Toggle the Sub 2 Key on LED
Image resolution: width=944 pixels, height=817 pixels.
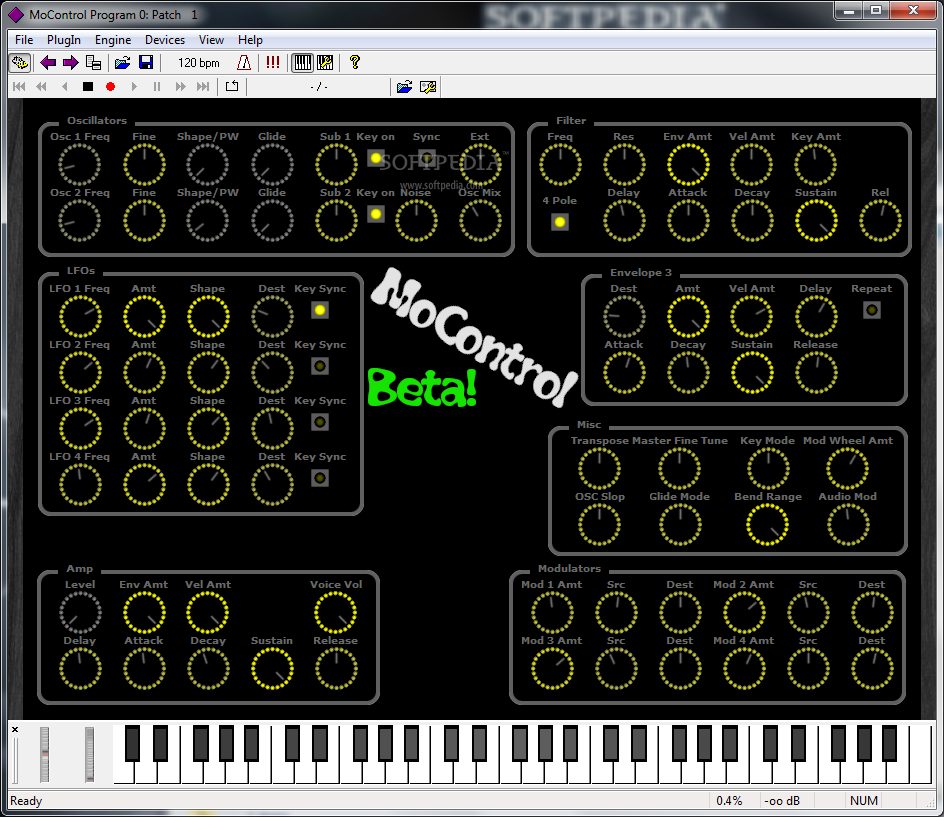376,214
